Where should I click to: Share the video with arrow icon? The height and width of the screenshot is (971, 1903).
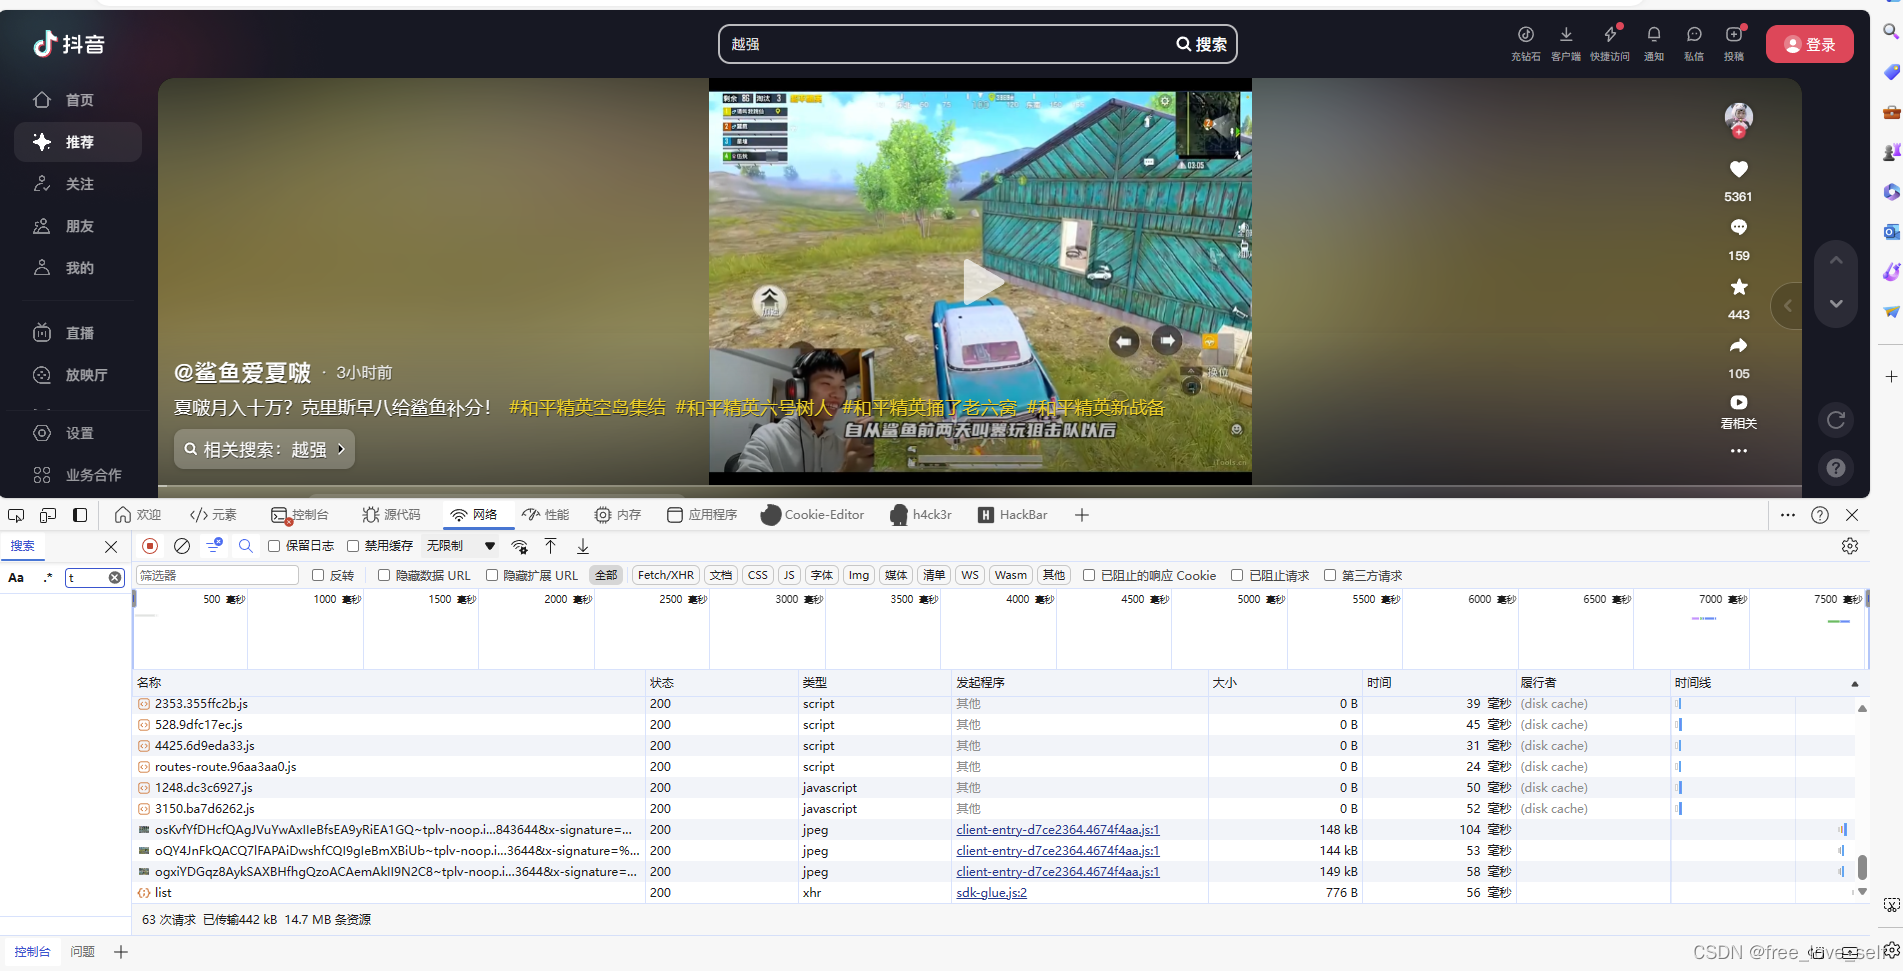click(1739, 346)
